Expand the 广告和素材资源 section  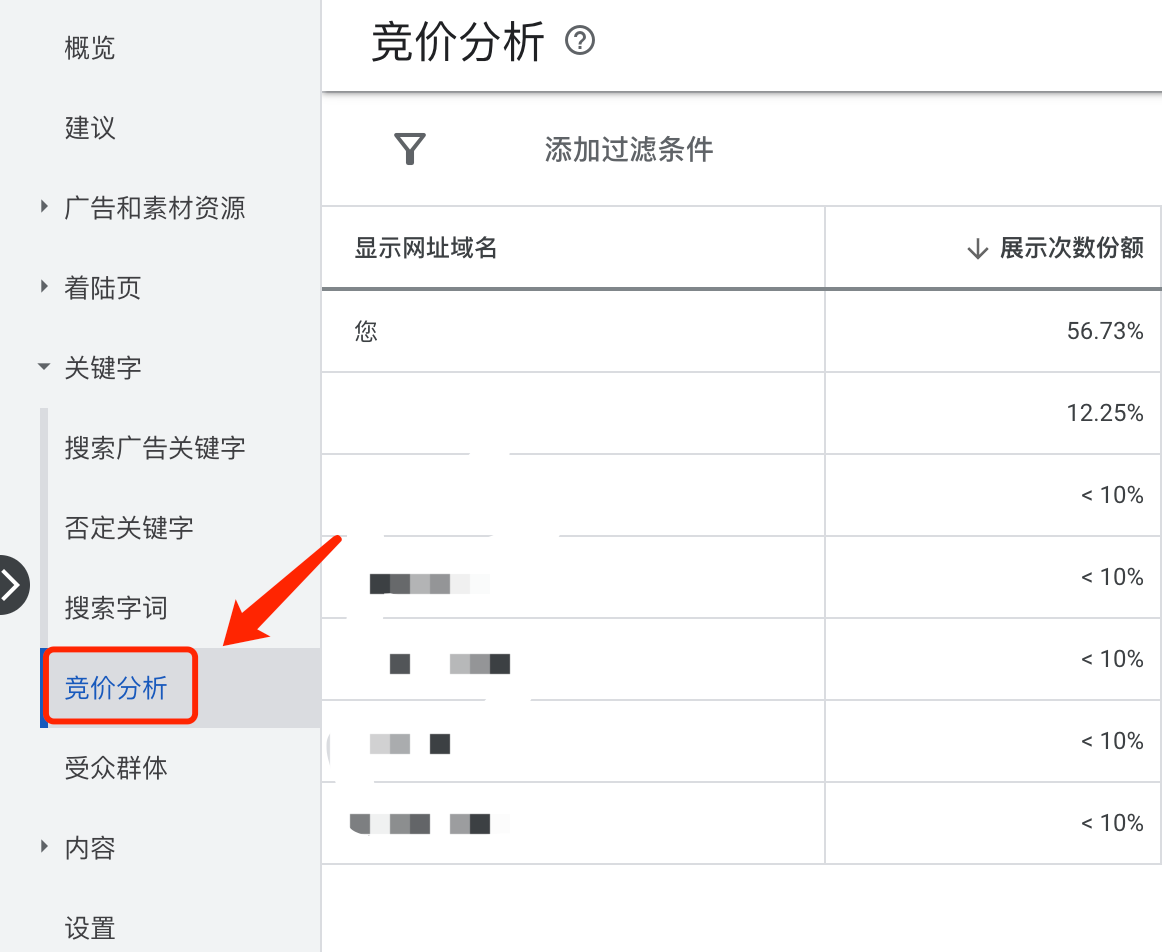click(x=43, y=207)
